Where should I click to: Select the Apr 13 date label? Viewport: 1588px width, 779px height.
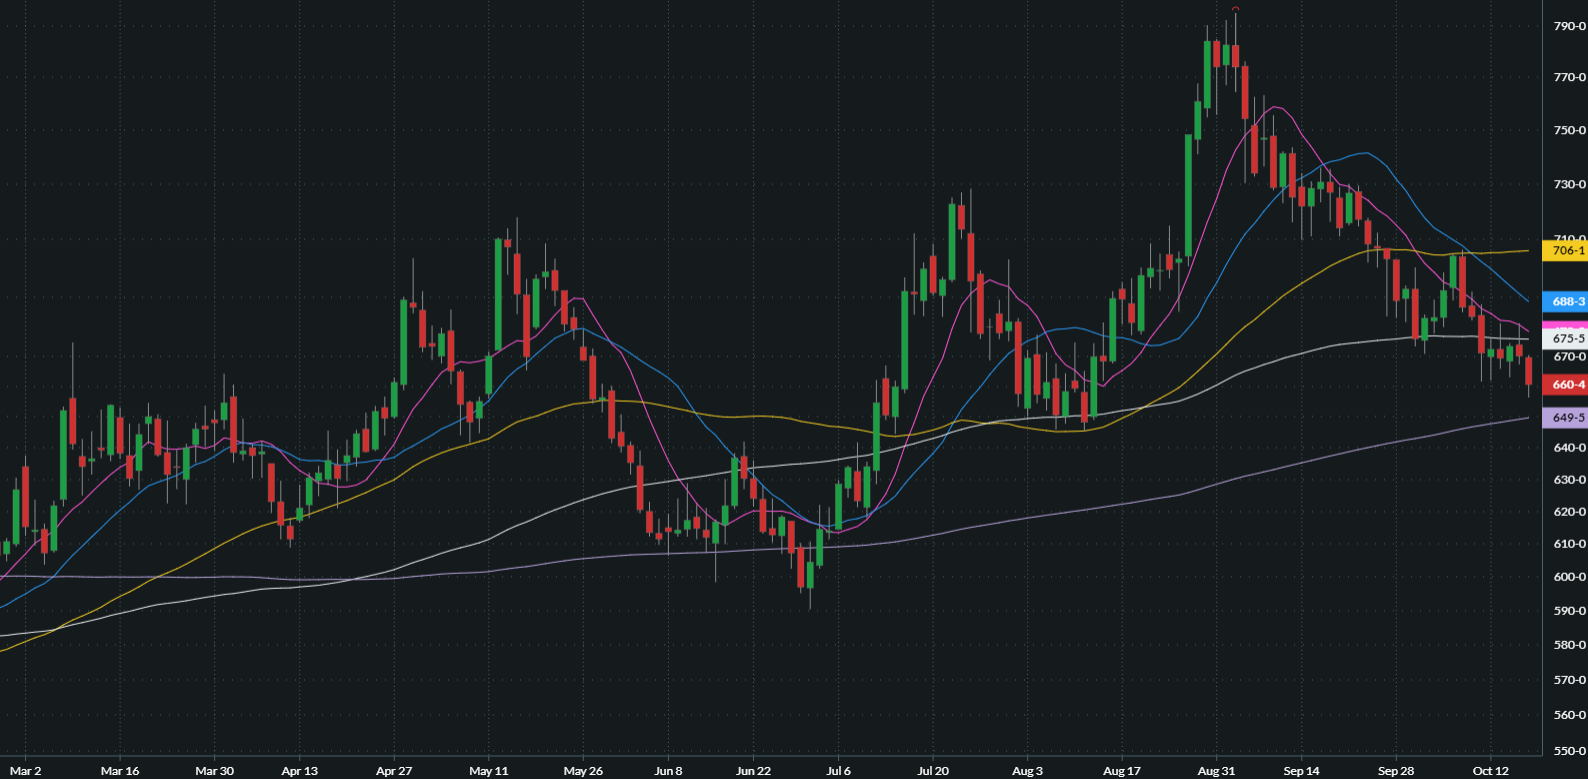pos(300,771)
